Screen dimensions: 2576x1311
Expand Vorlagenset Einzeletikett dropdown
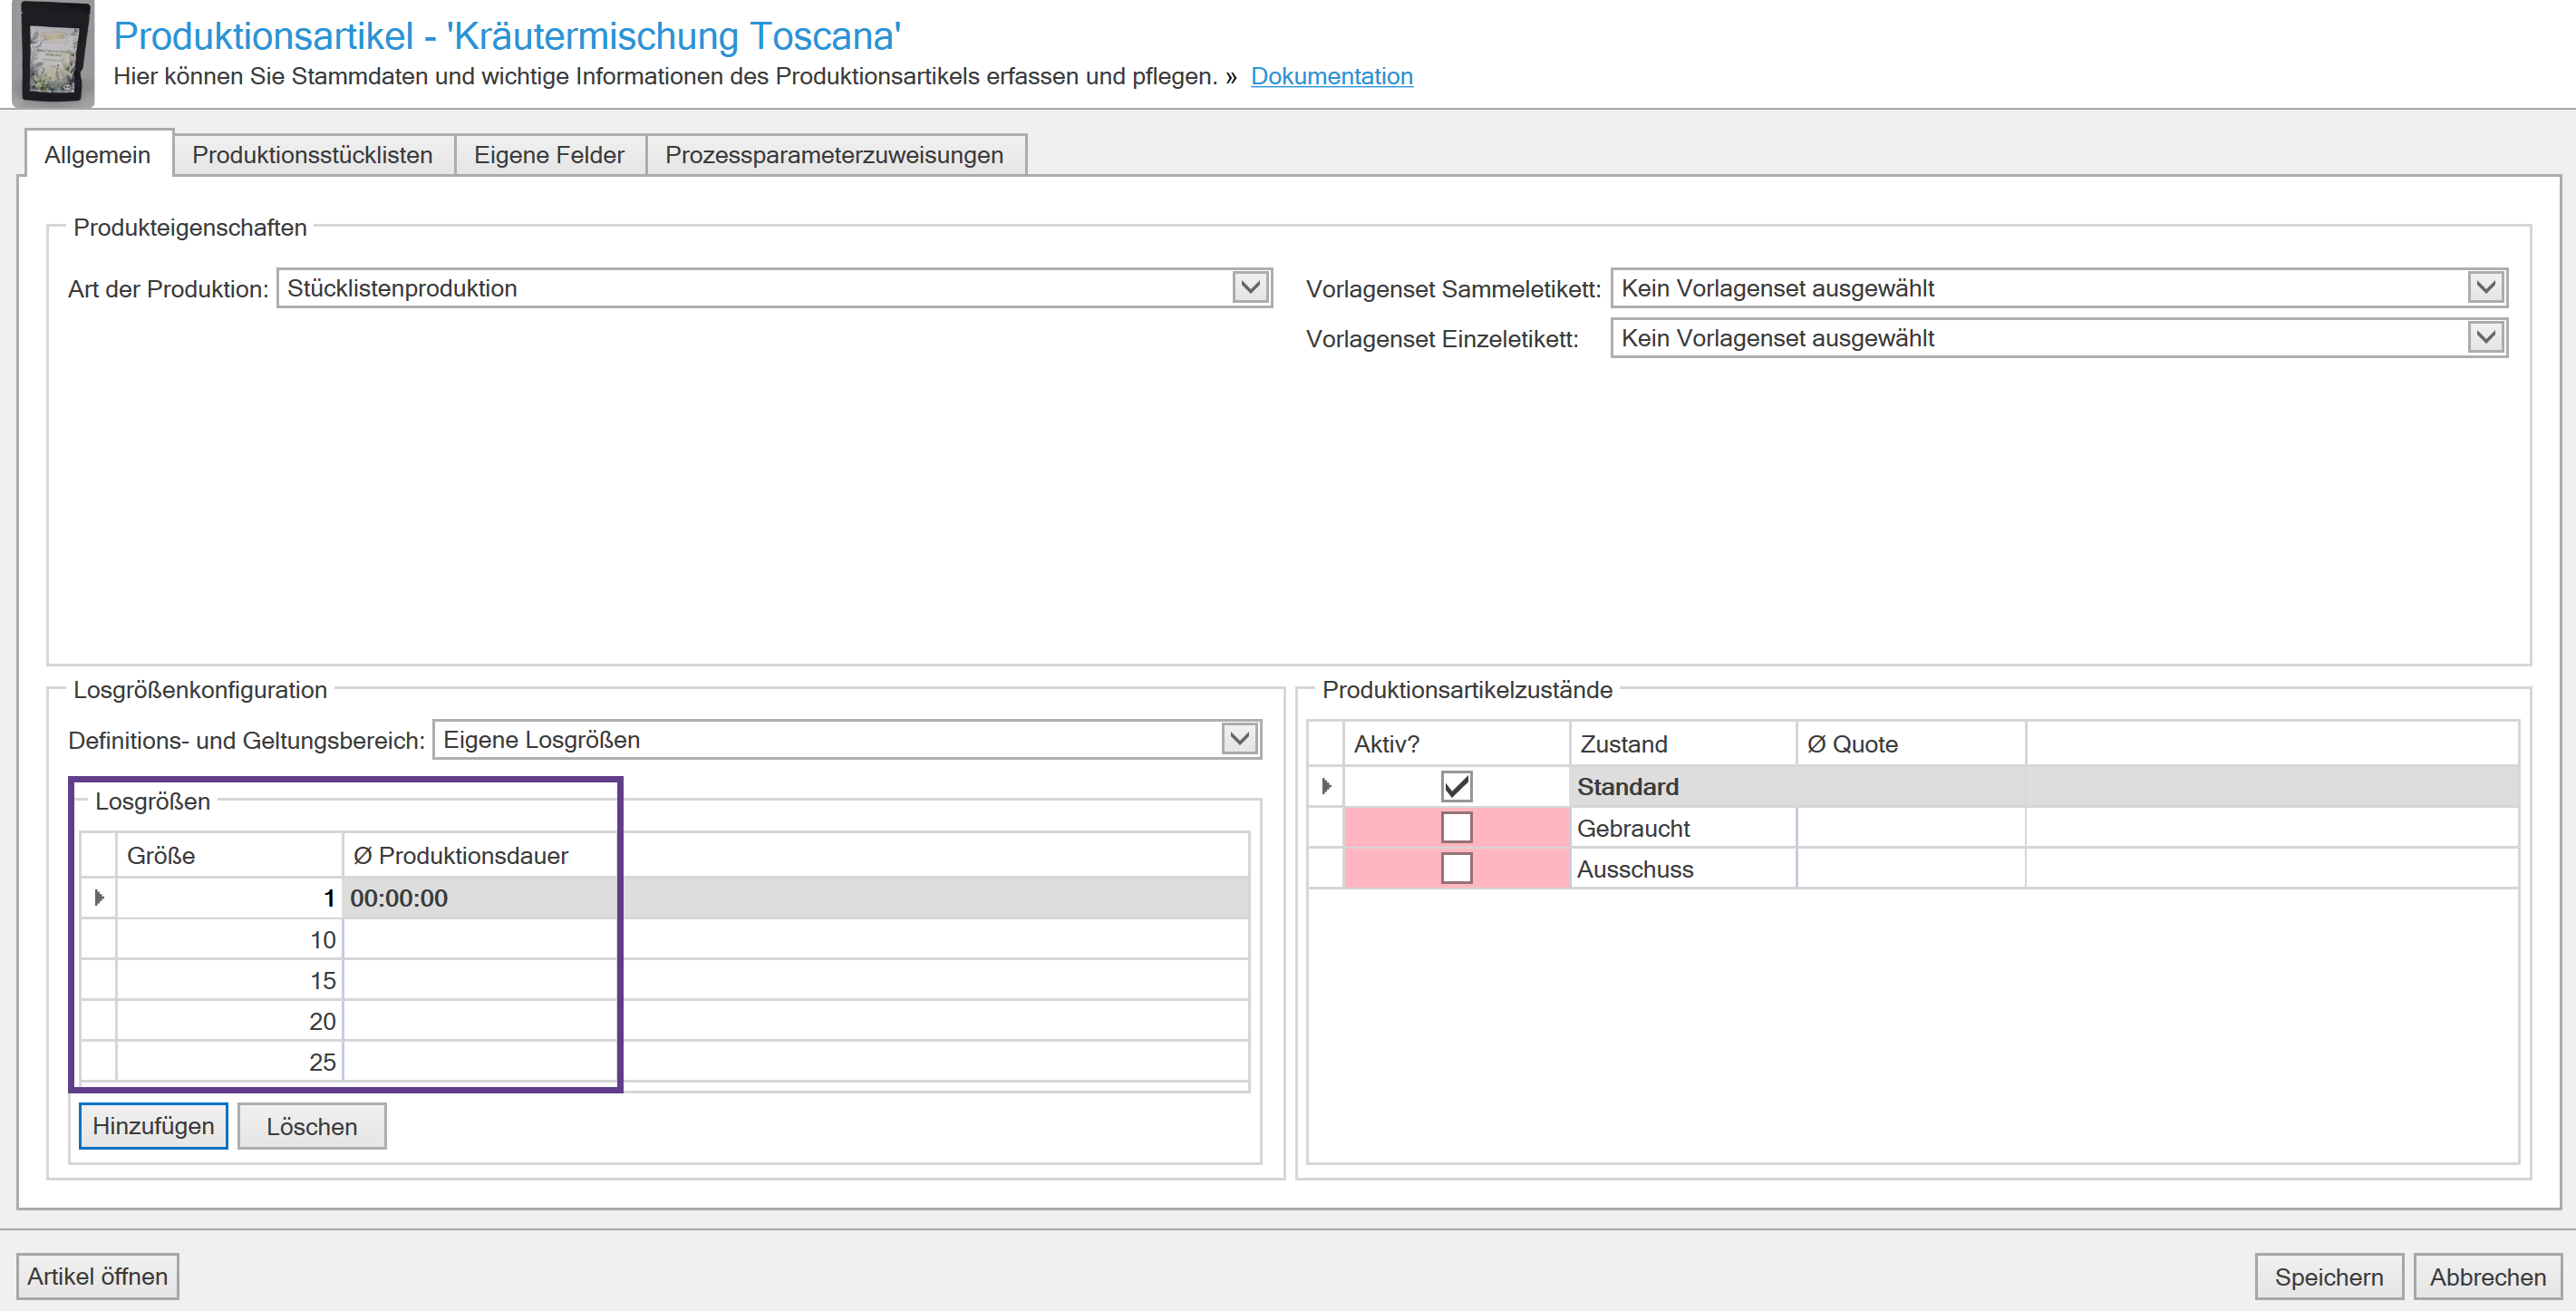(2486, 338)
